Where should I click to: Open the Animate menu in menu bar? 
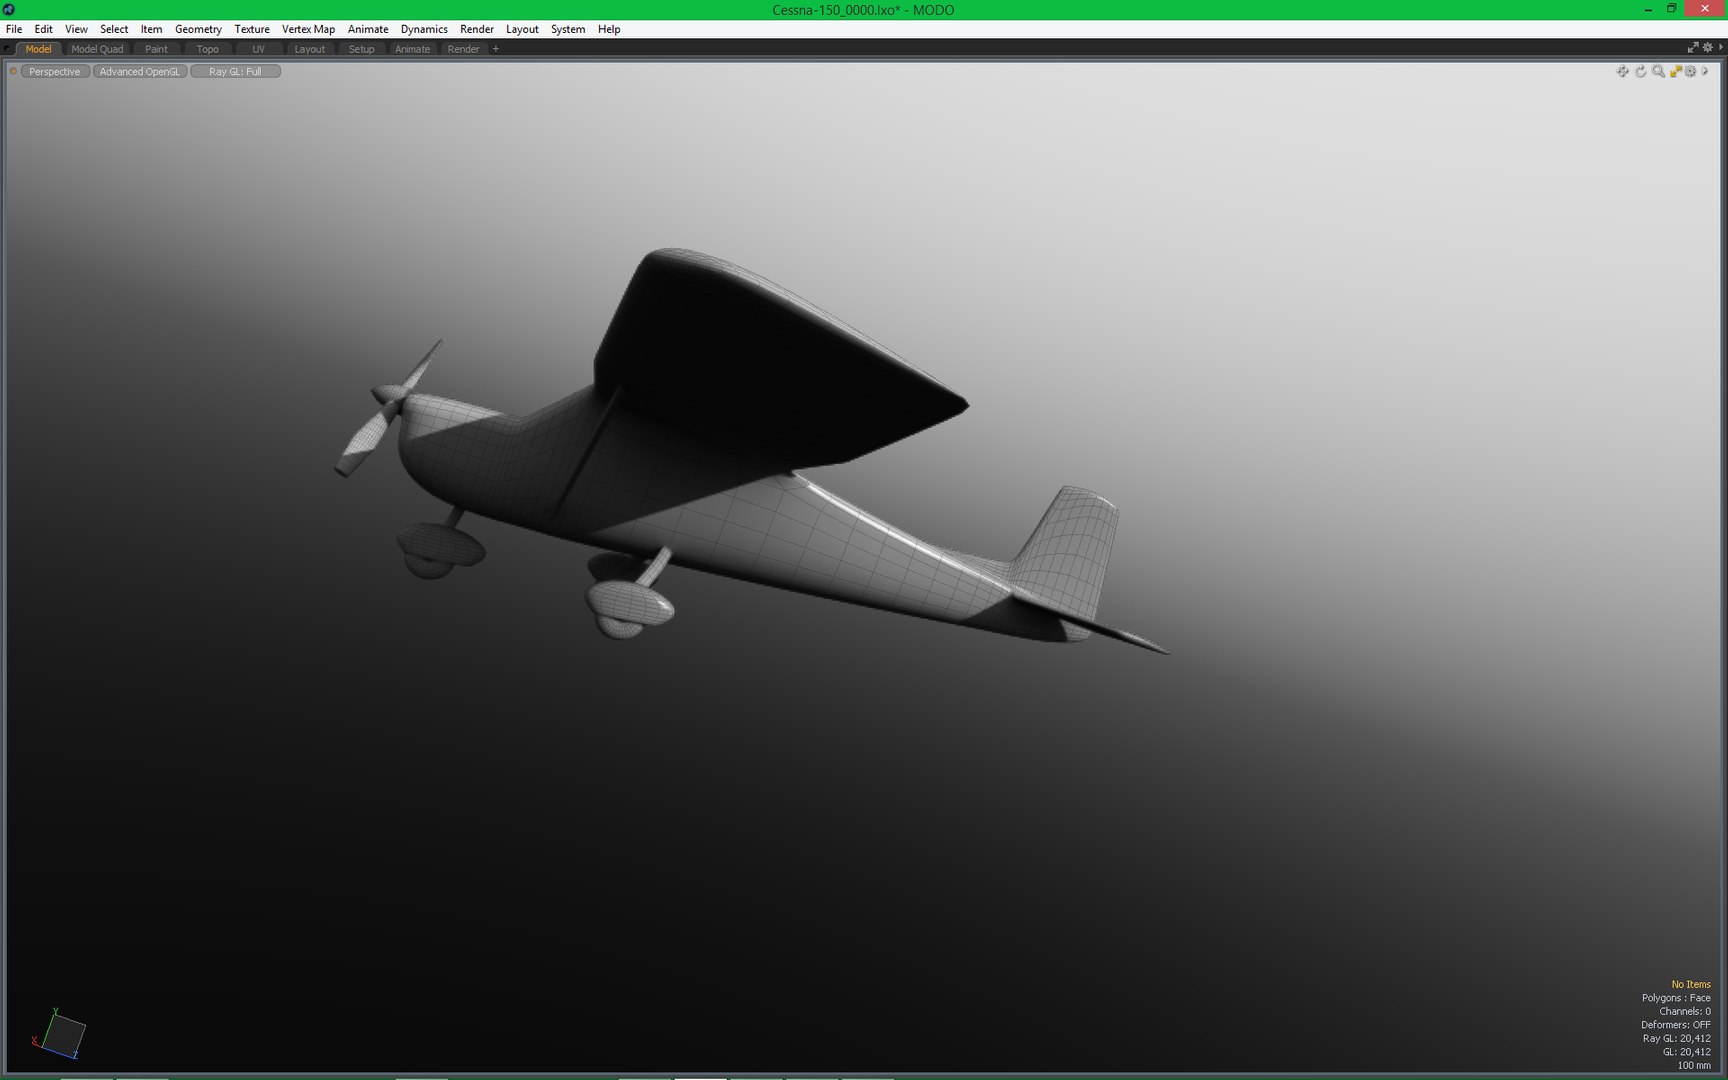(x=368, y=29)
